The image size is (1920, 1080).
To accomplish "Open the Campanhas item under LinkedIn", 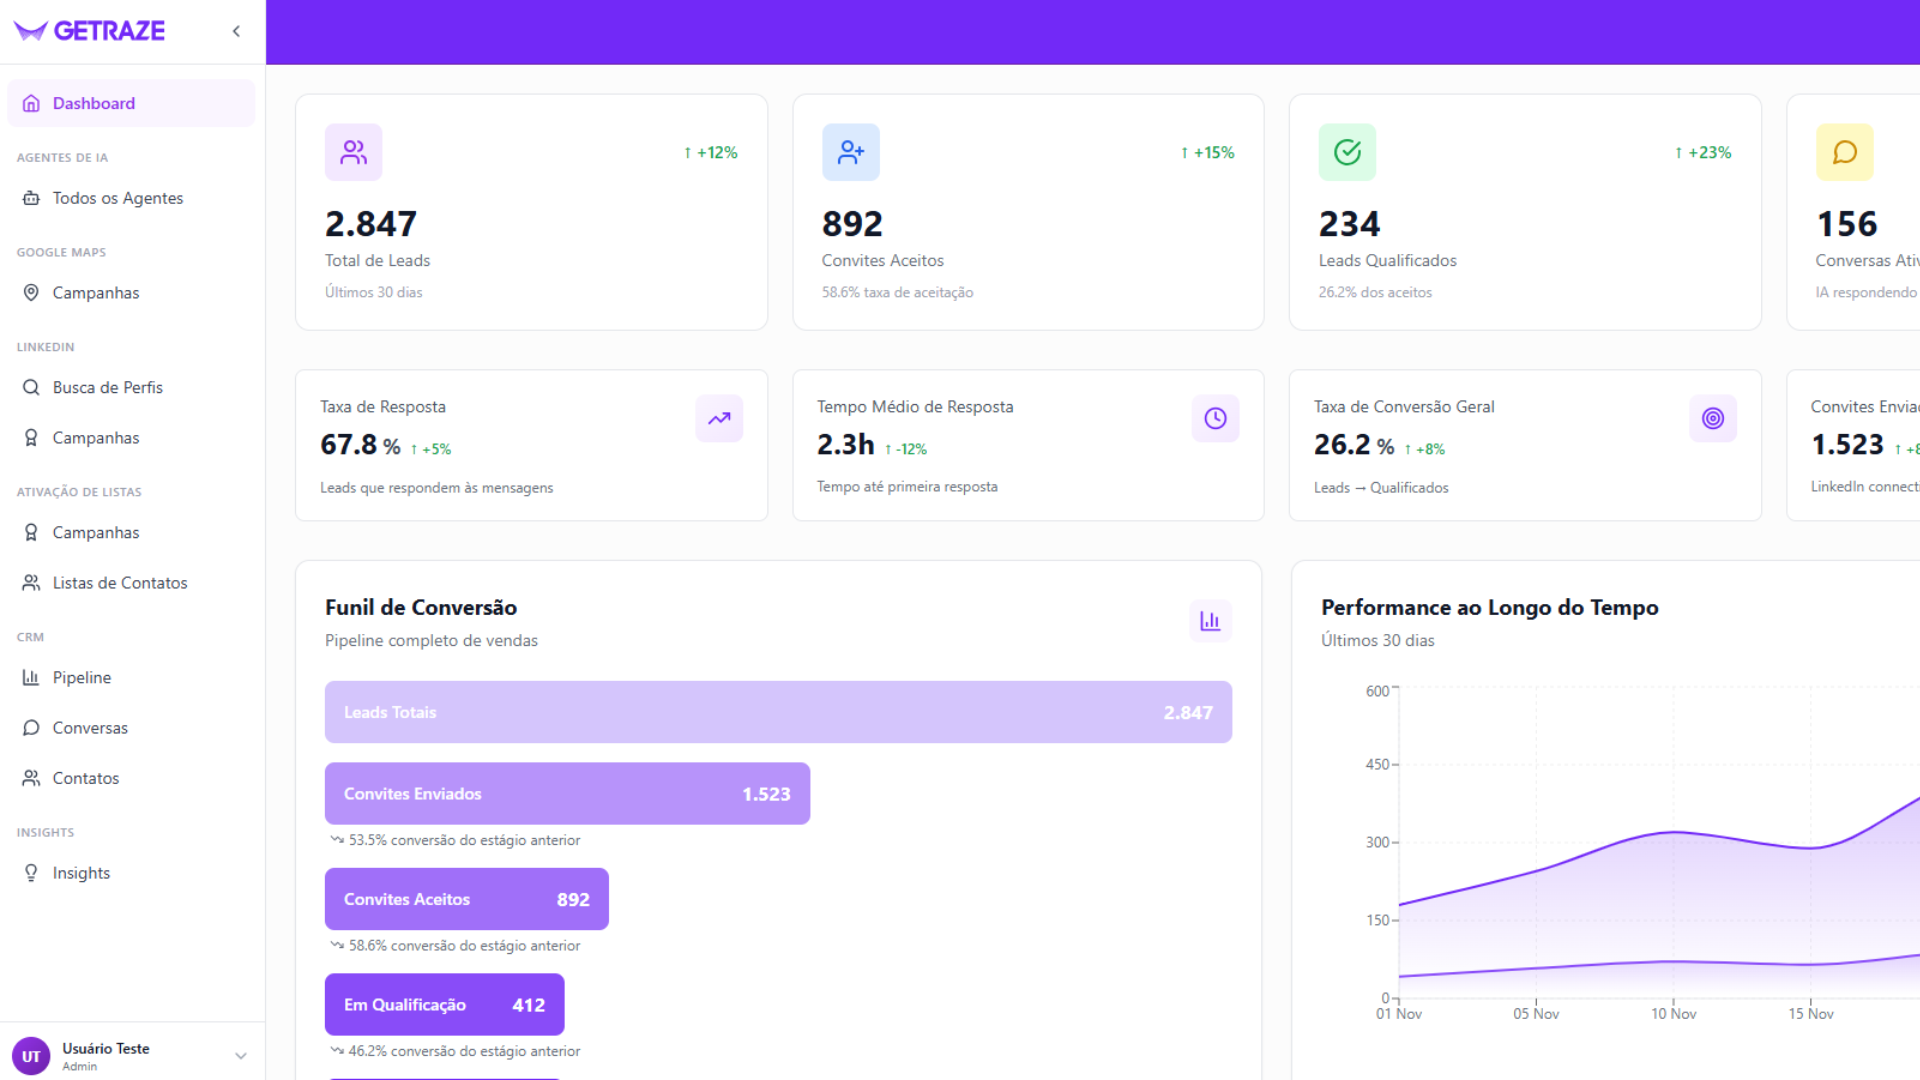I will [x=96, y=438].
